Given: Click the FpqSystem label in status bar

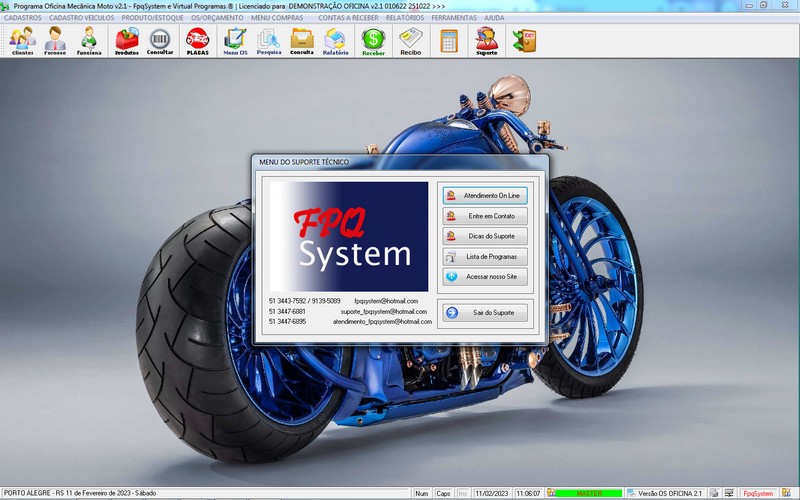Looking at the screenshot, I should tap(758, 493).
